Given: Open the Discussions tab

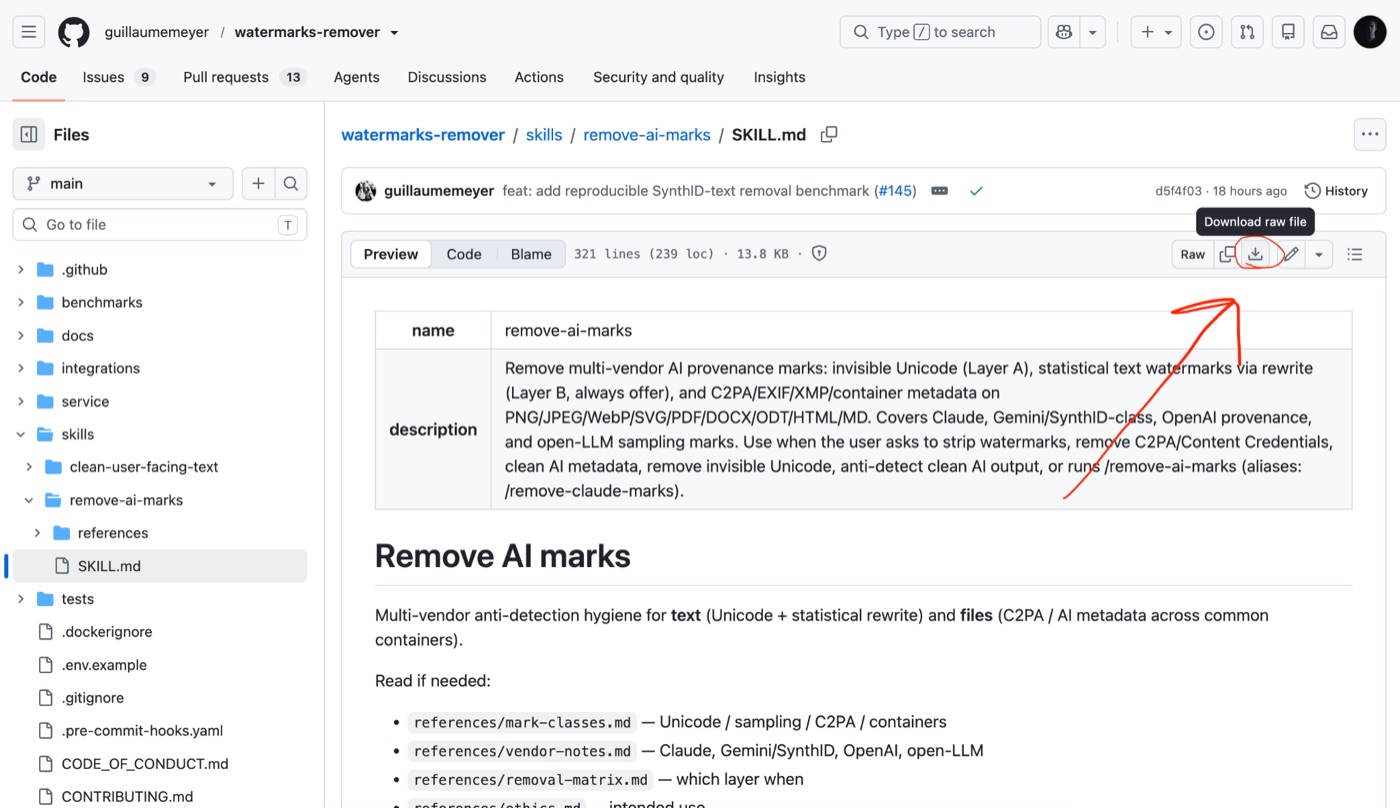Looking at the screenshot, I should pyautogui.click(x=447, y=77).
